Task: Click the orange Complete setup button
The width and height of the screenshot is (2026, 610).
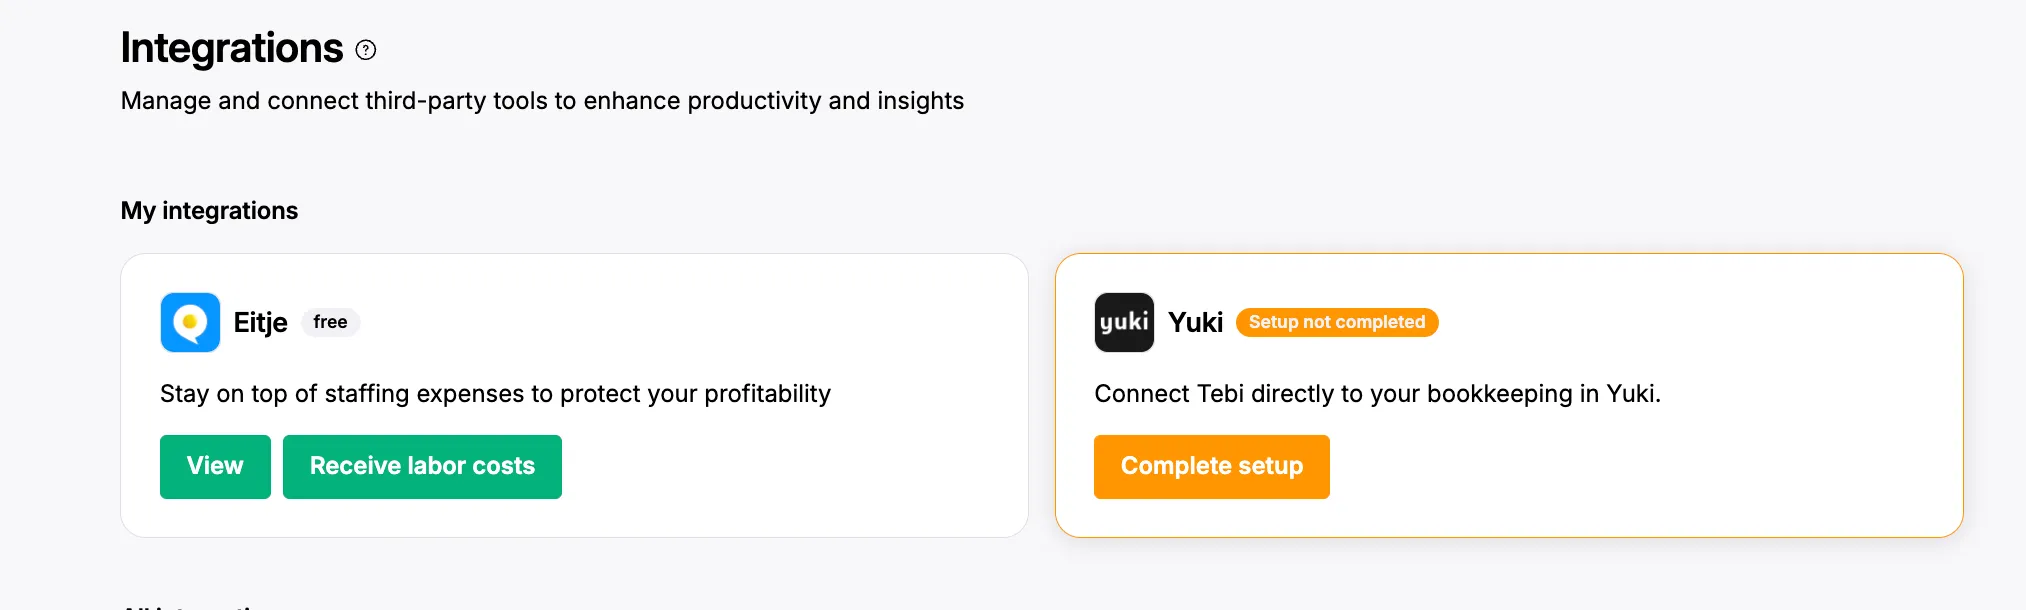Action: [x=1211, y=466]
